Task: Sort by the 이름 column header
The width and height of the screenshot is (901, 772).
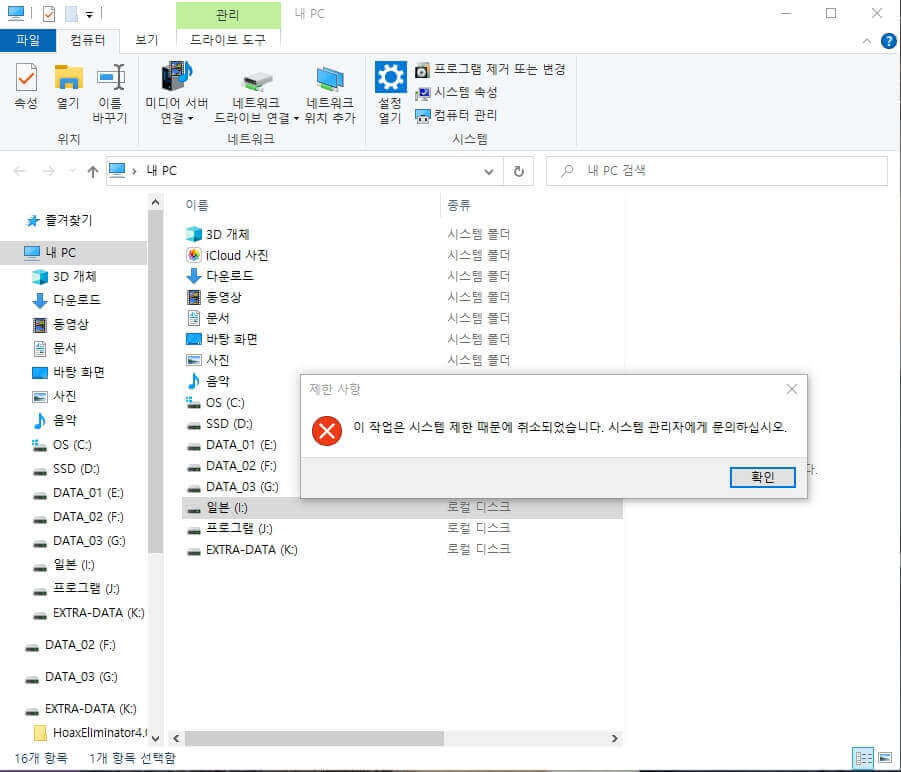Action: pos(197,205)
